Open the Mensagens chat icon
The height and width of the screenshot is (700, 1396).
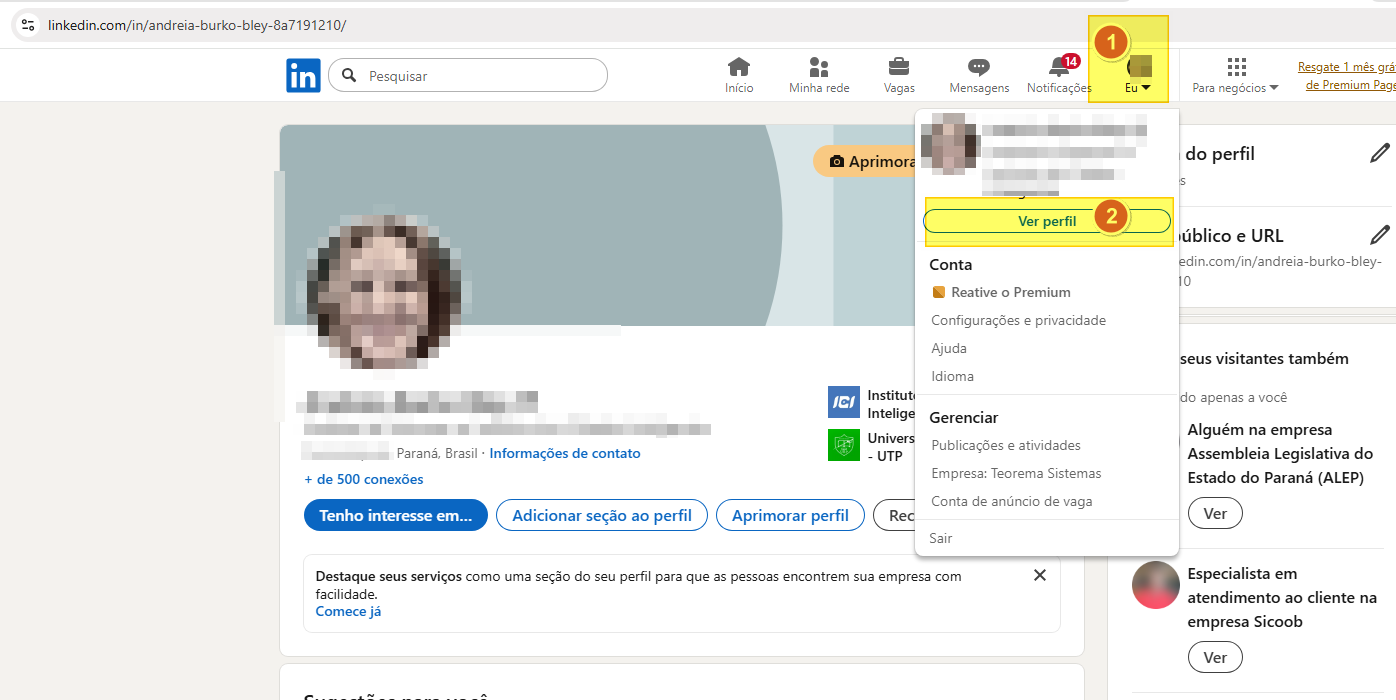tap(979, 75)
